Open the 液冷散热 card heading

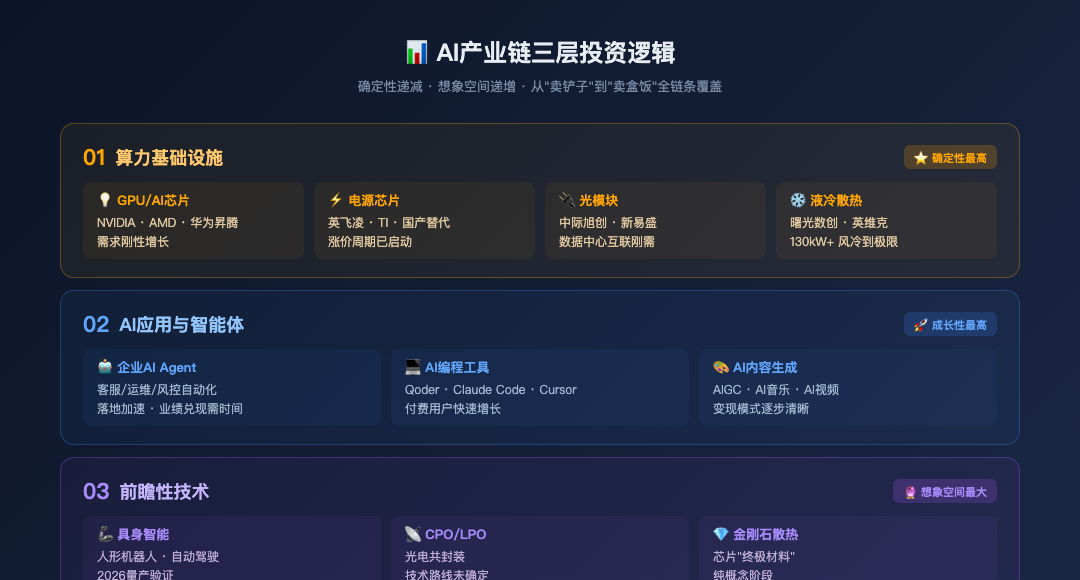tap(836, 200)
